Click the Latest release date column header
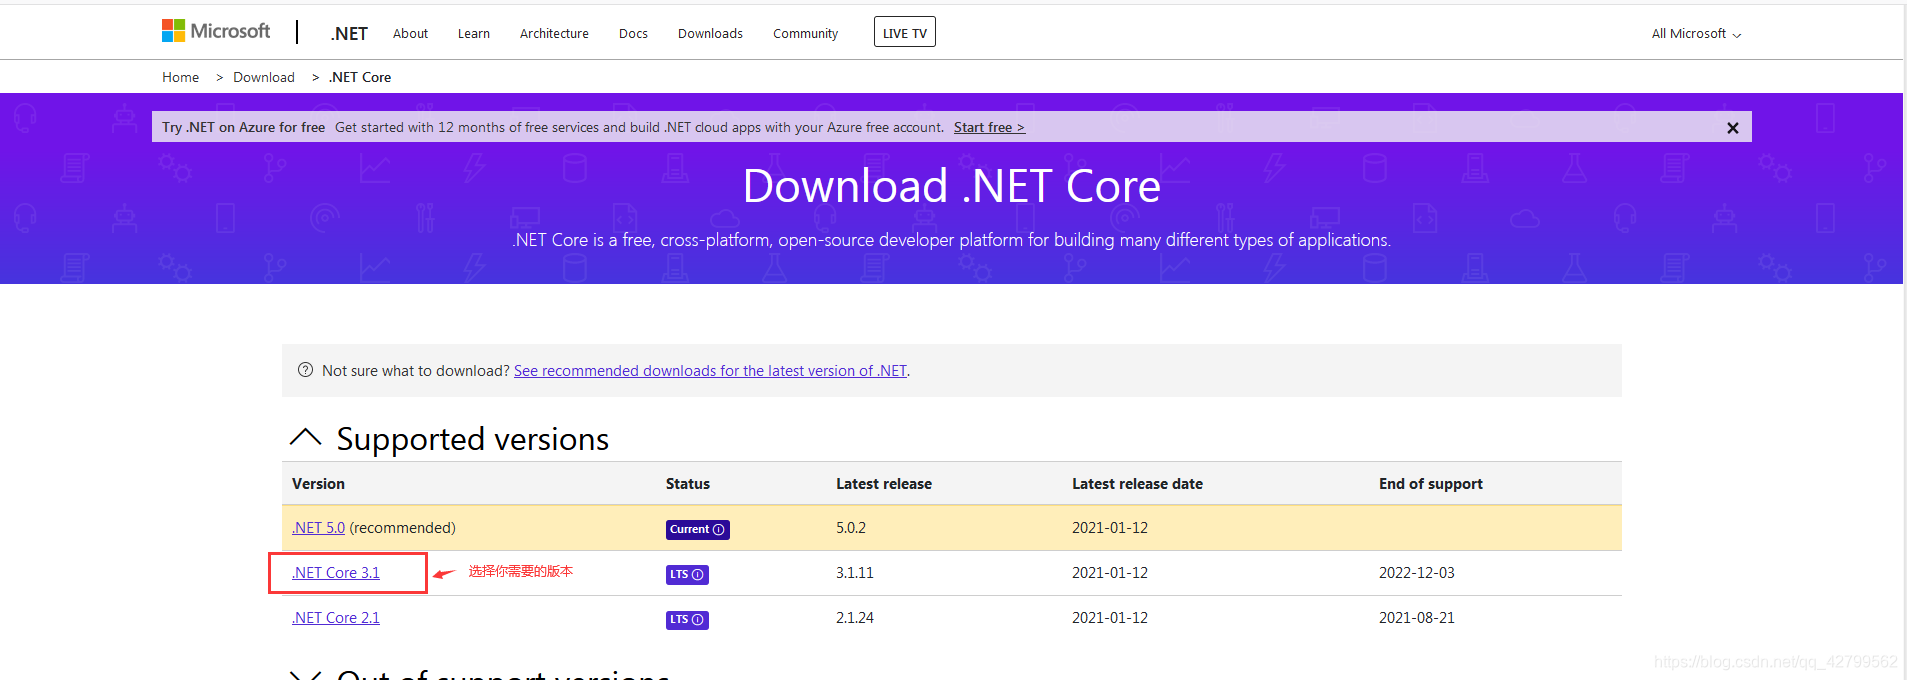This screenshot has height=680, width=1907. (1137, 484)
